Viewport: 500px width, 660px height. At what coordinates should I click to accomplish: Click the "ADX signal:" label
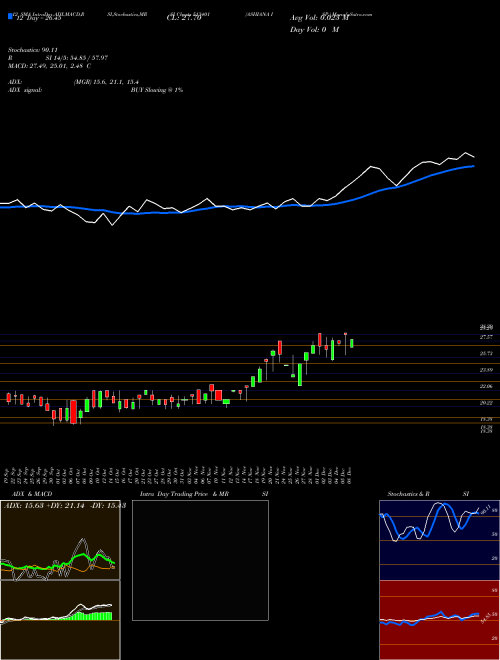pyautogui.click(x=25, y=90)
